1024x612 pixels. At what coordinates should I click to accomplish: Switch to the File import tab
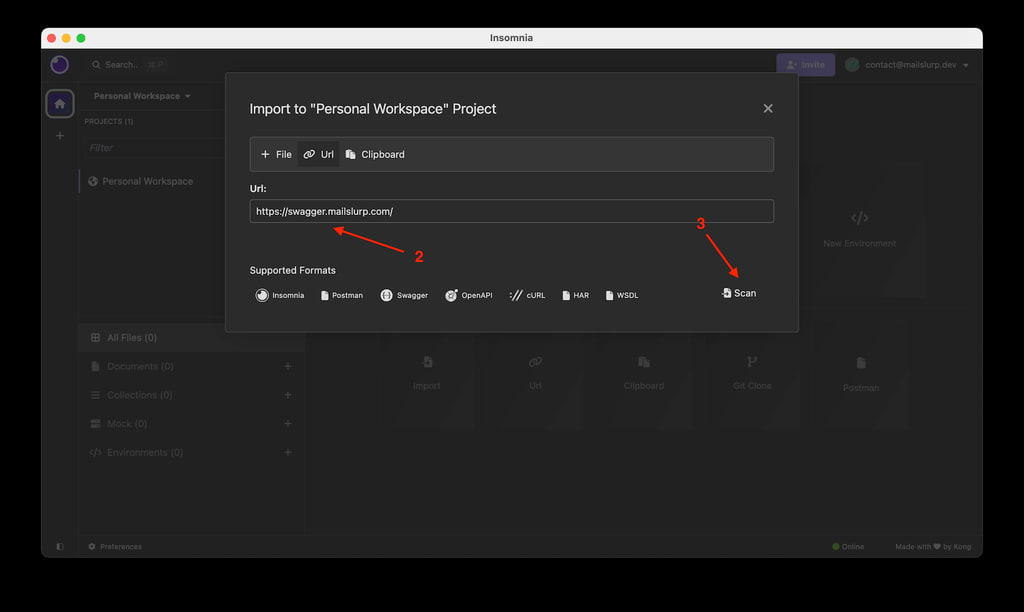pyautogui.click(x=276, y=154)
